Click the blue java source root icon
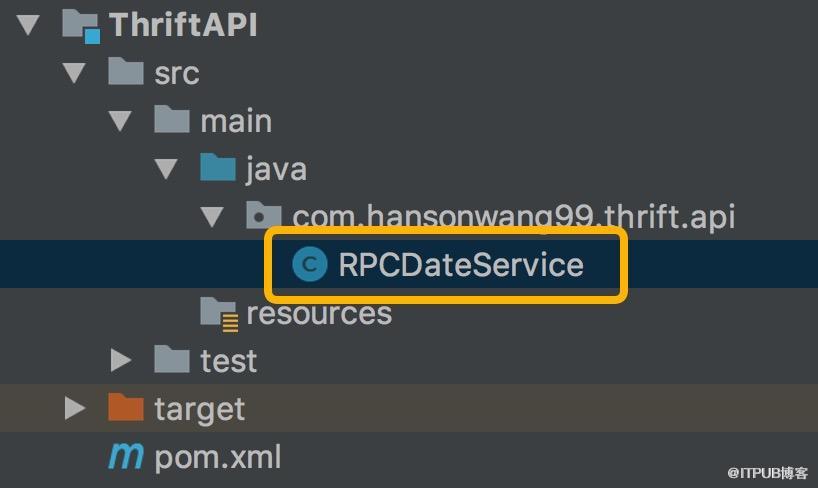The height and width of the screenshot is (488, 818). 218,167
